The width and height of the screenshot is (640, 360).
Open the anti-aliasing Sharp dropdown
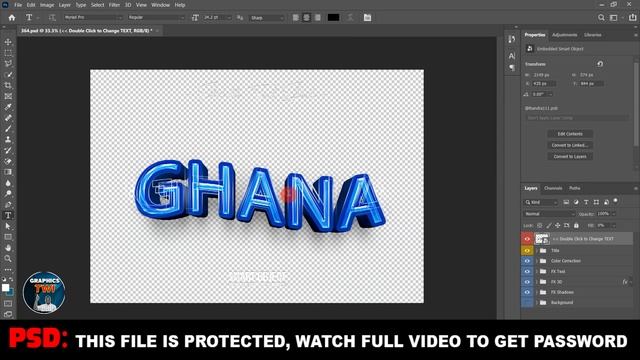(x=267, y=18)
